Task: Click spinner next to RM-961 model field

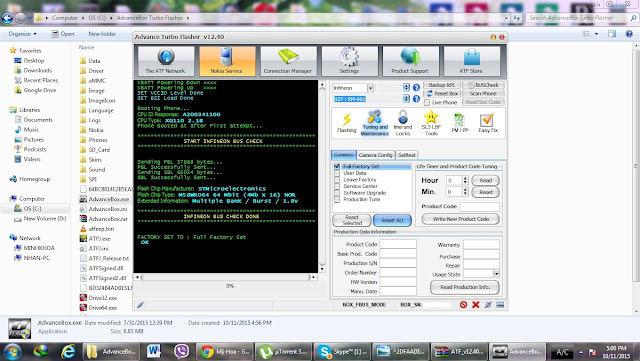Action: pos(407,99)
